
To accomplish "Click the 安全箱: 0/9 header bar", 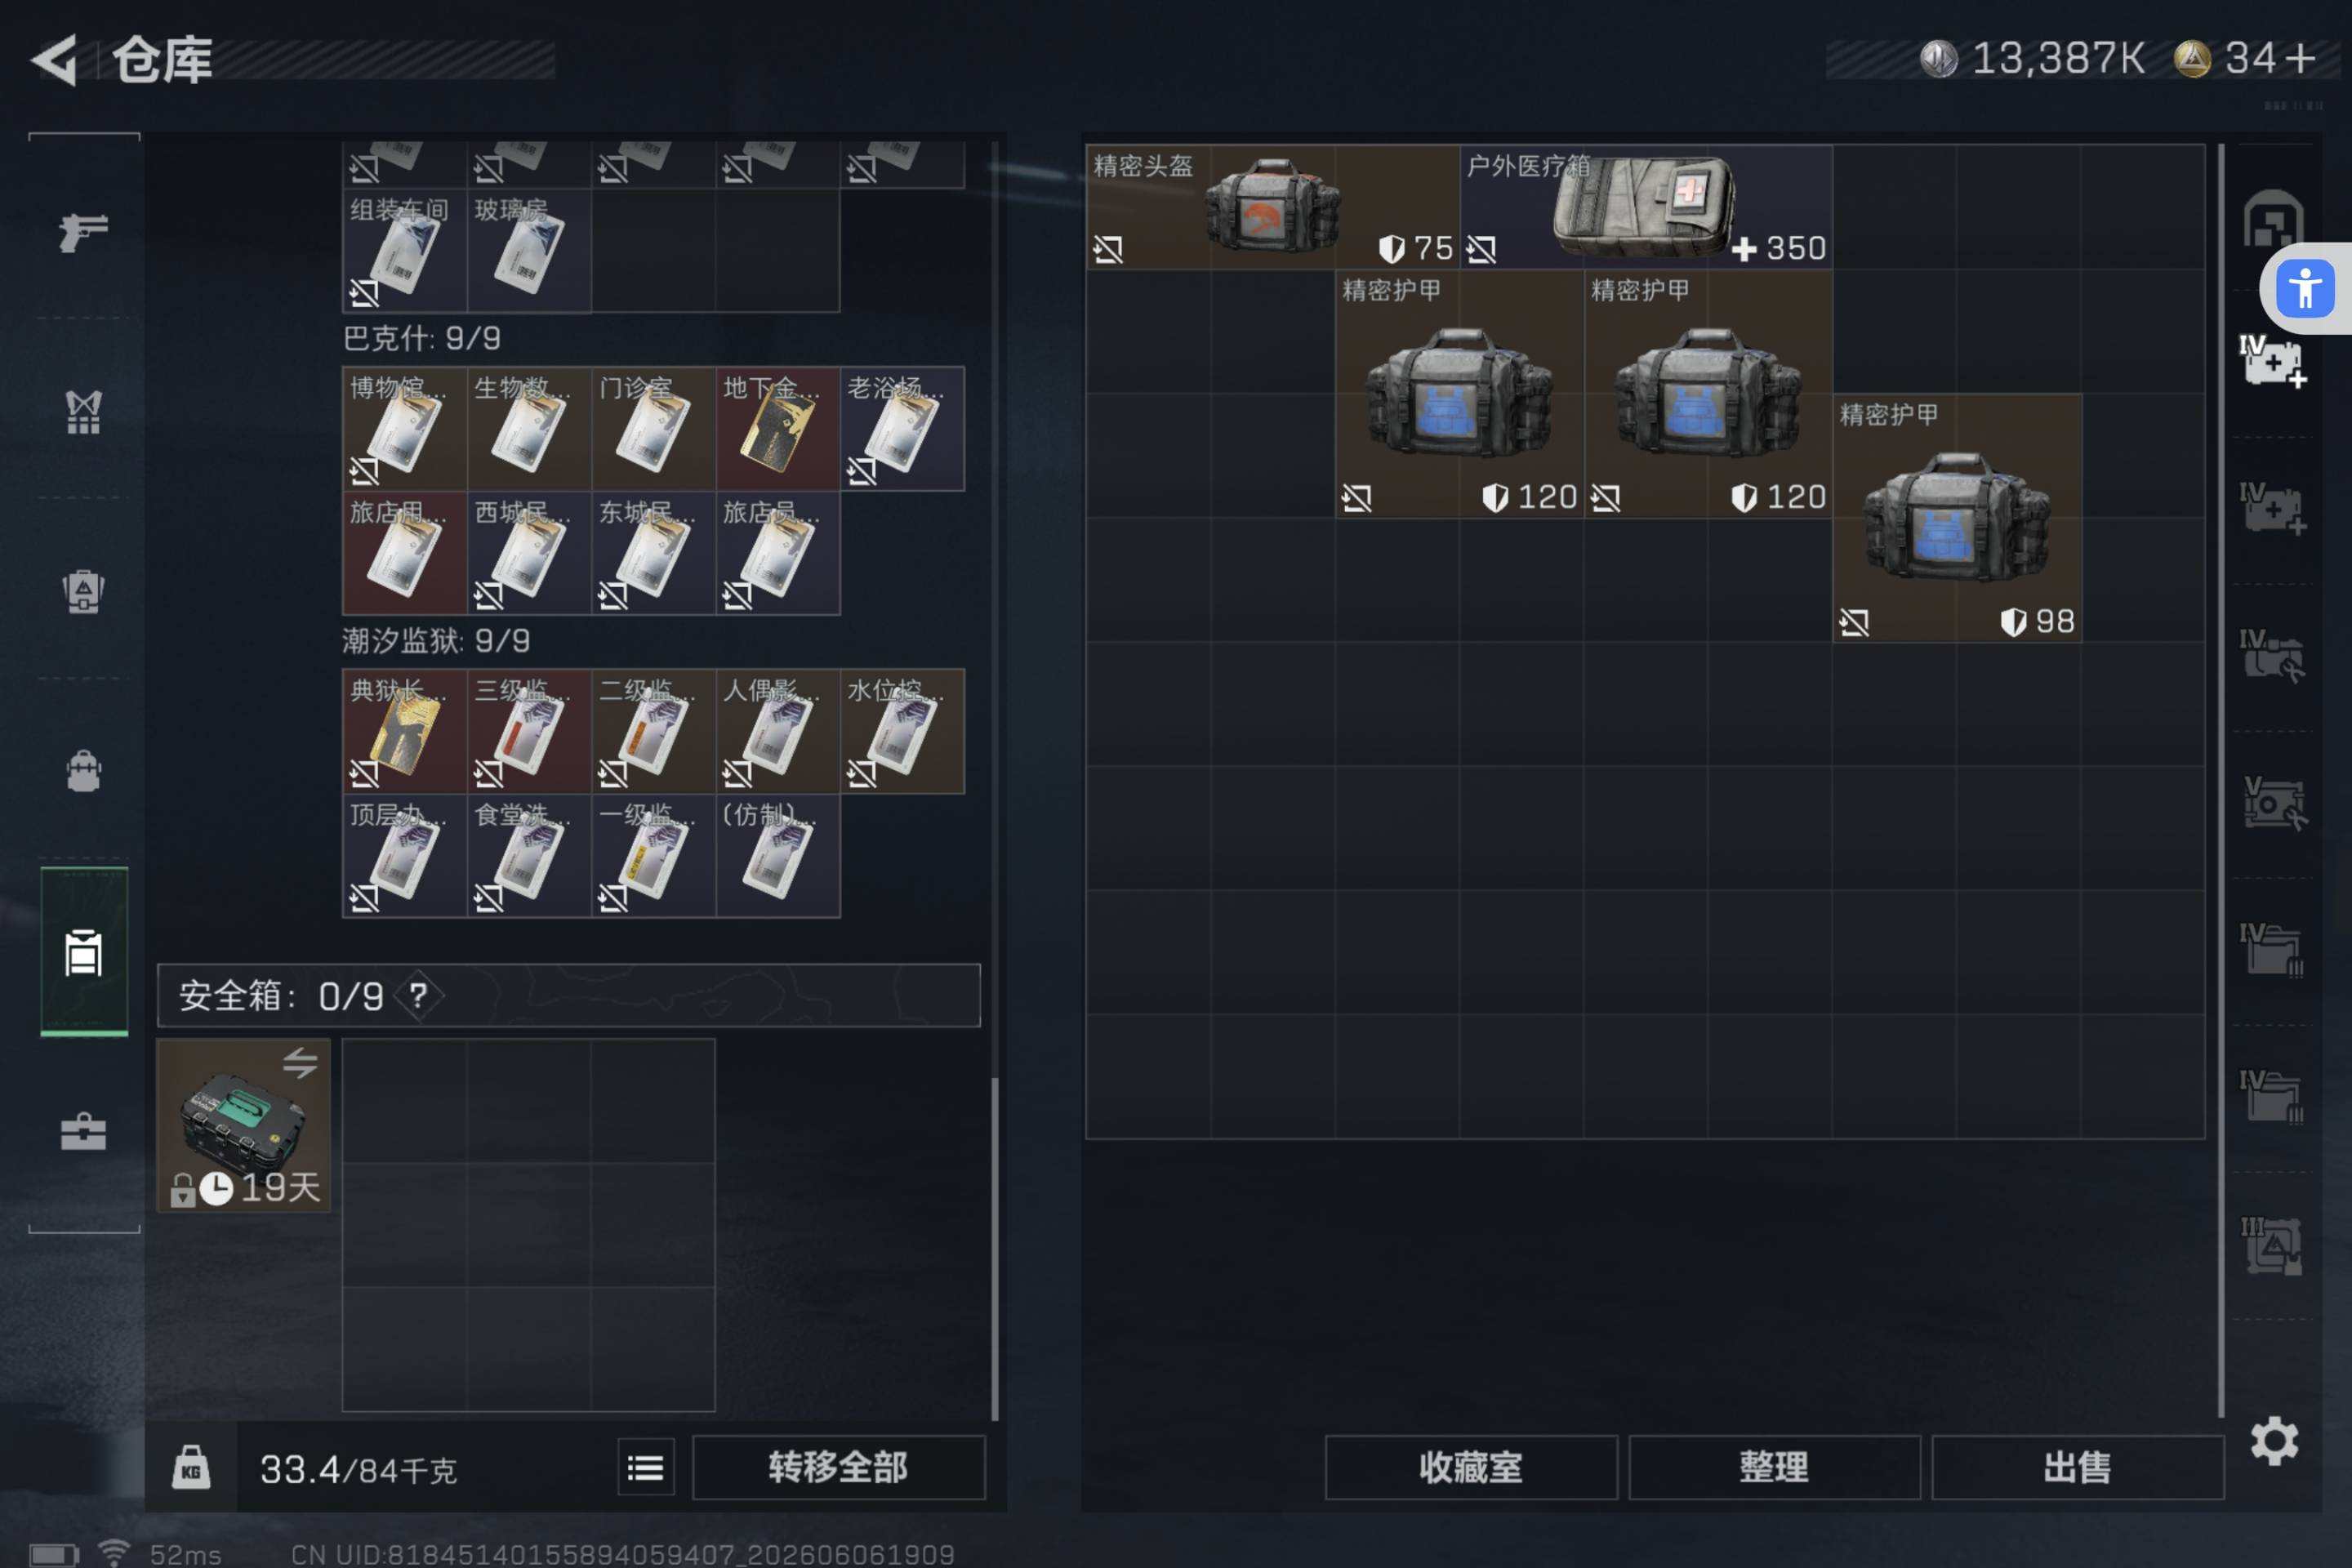I will pos(569,995).
